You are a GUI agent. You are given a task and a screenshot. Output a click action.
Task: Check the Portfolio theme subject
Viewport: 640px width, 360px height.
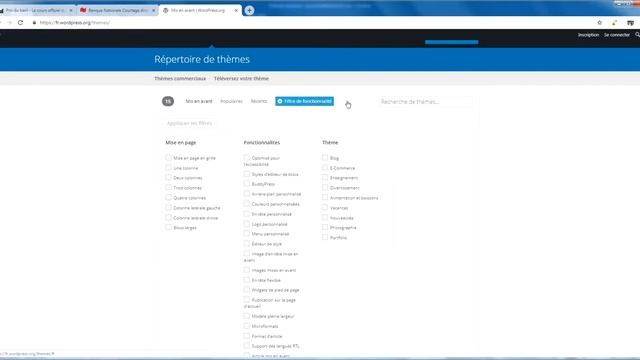(x=325, y=237)
